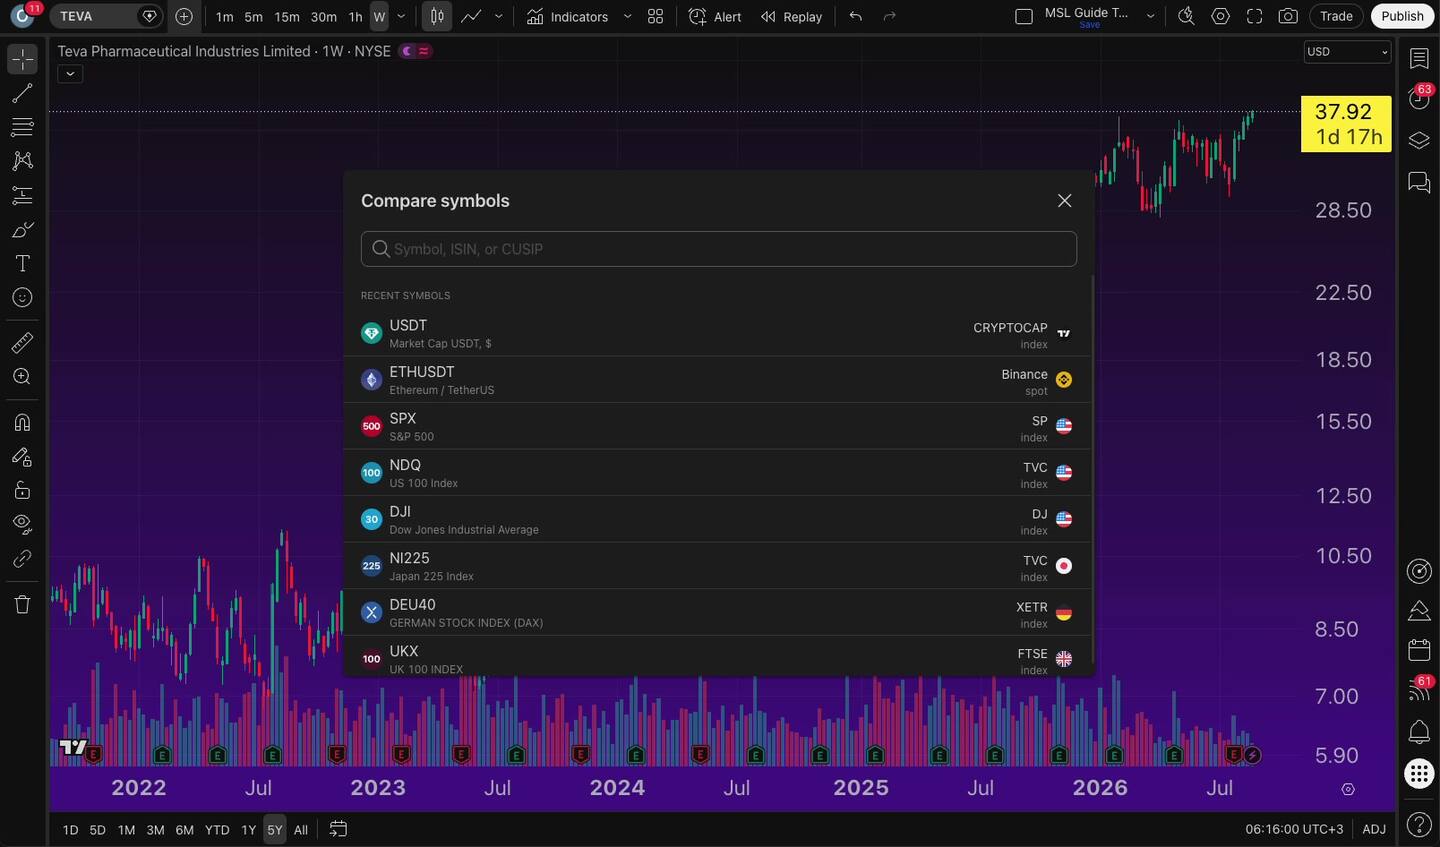Open the chats panel icon
Screen dimensions: 1440x847
1419,182
